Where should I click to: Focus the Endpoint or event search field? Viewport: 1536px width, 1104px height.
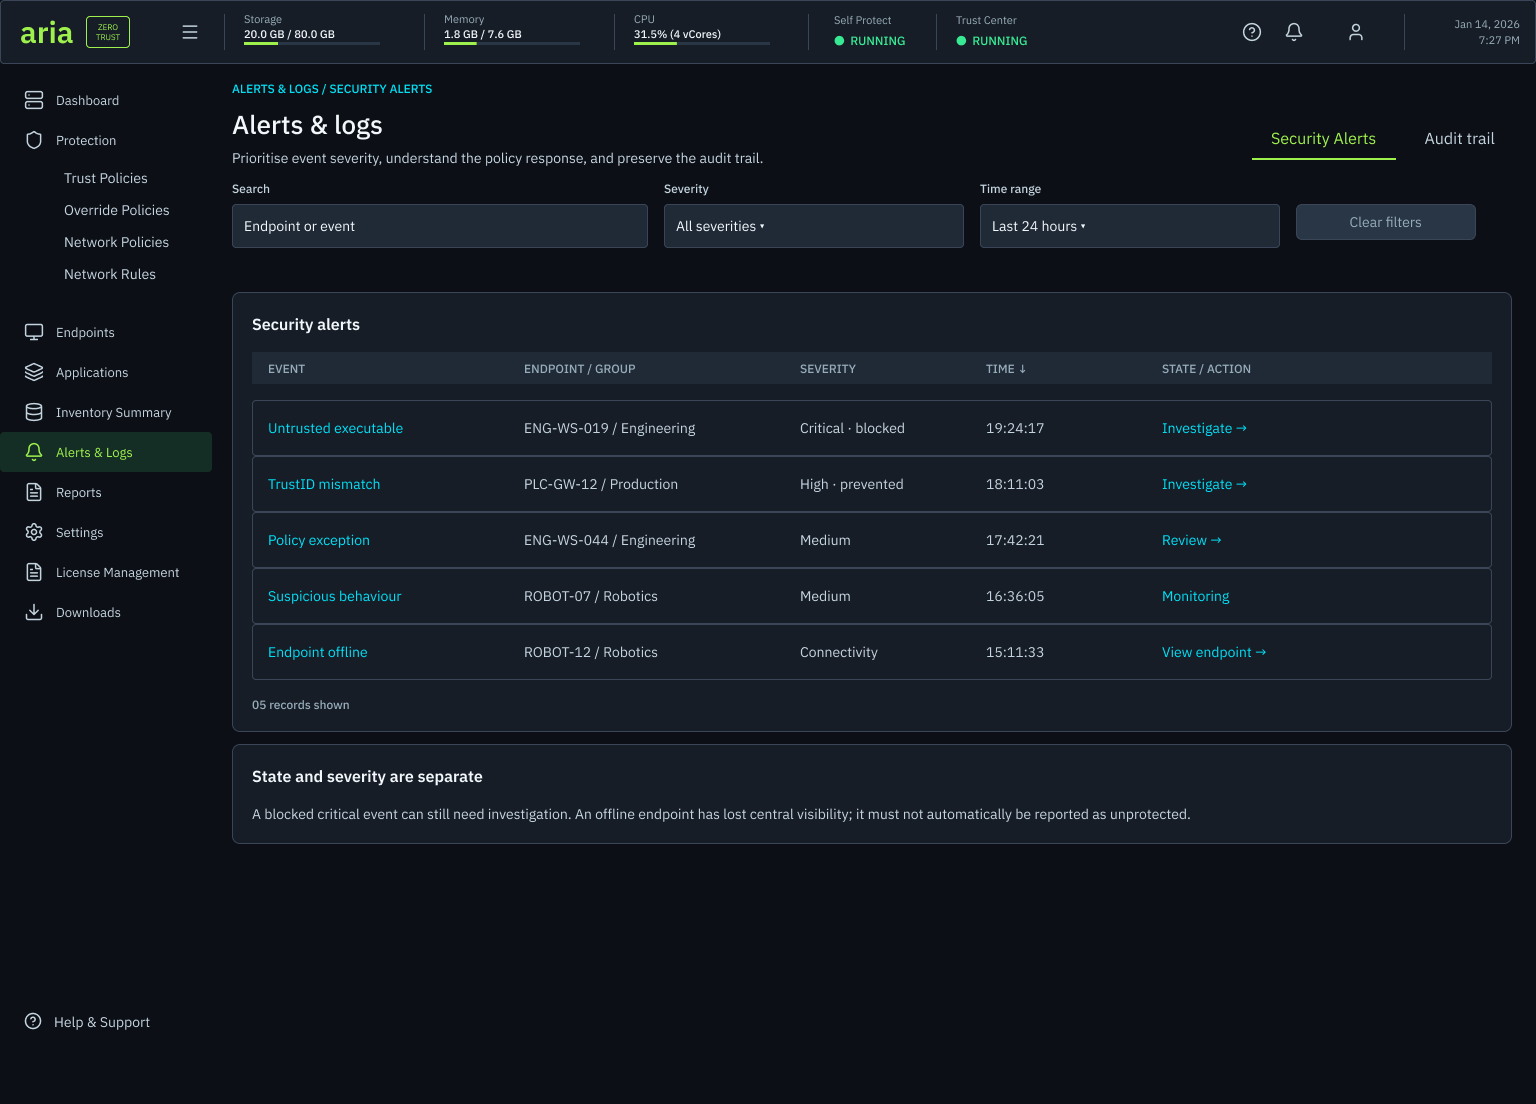(x=440, y=226)
